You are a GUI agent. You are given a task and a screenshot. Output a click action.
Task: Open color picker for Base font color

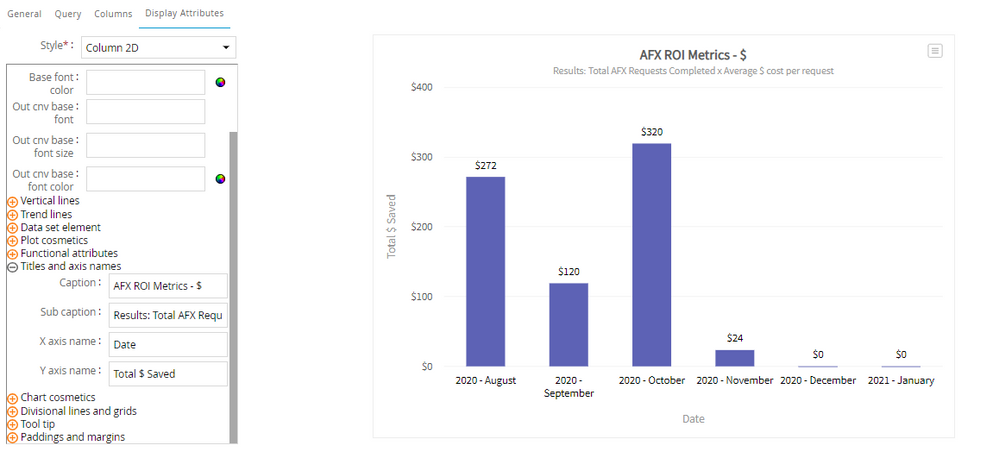(x=220, y=82)
